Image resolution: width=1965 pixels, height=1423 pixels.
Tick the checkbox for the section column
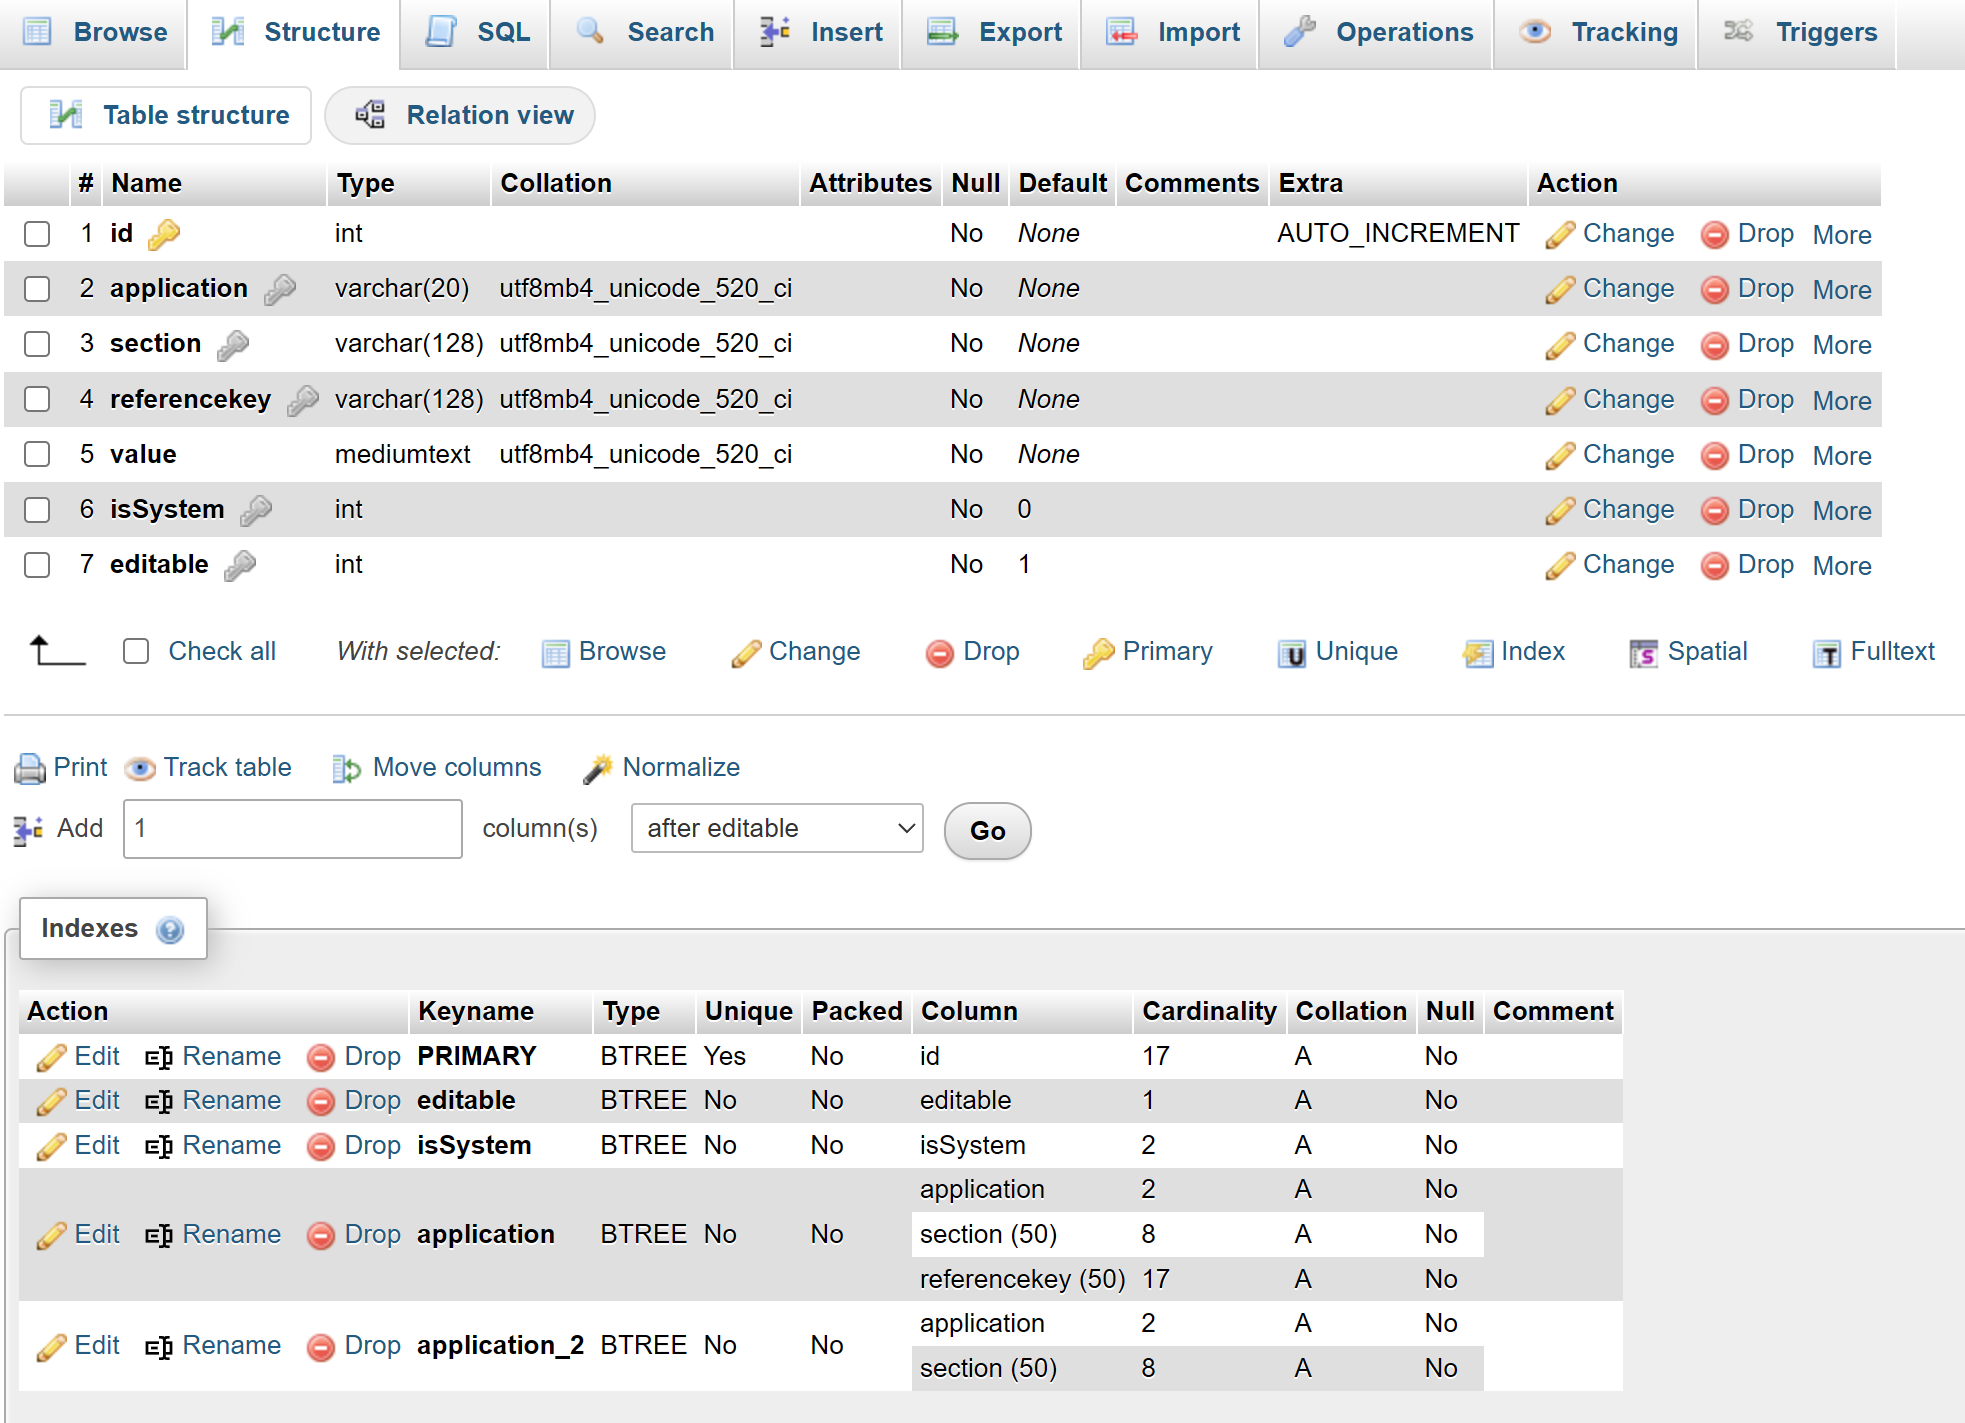pos(37,344)
